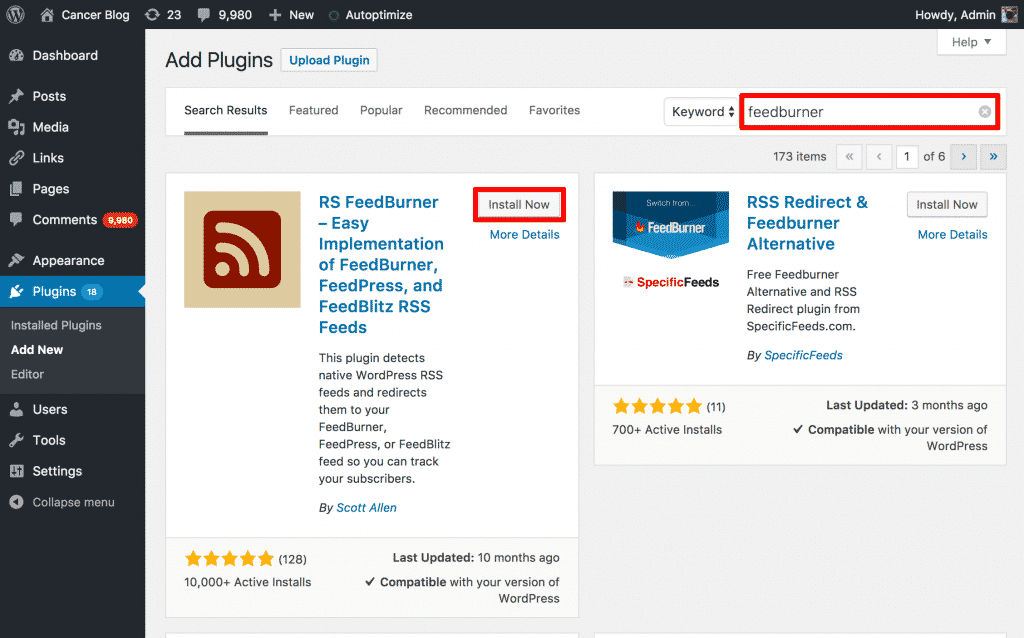
Task: Select the Dashboard icon in the sidebar
Action: pyautogui.click(x=18, y=56)
